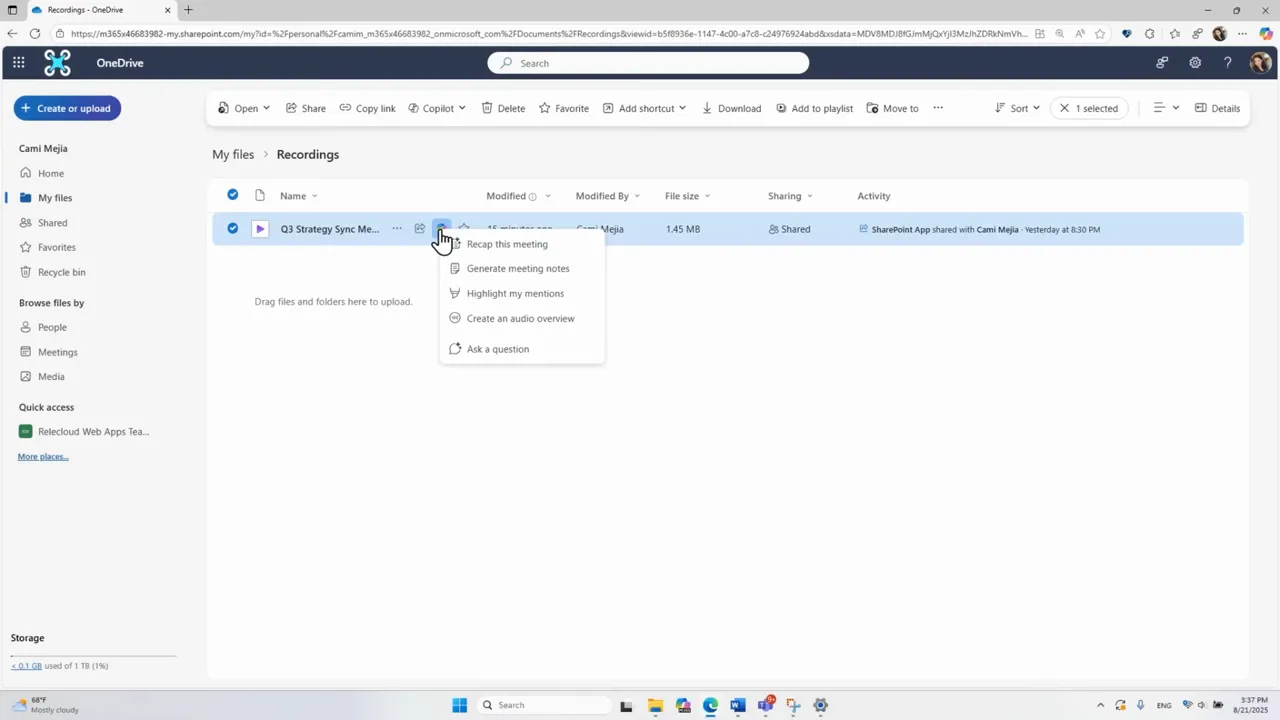This screenshot has width=1280, height=720.
Task: Copy link from the command bar
Action: pos(367,108)
